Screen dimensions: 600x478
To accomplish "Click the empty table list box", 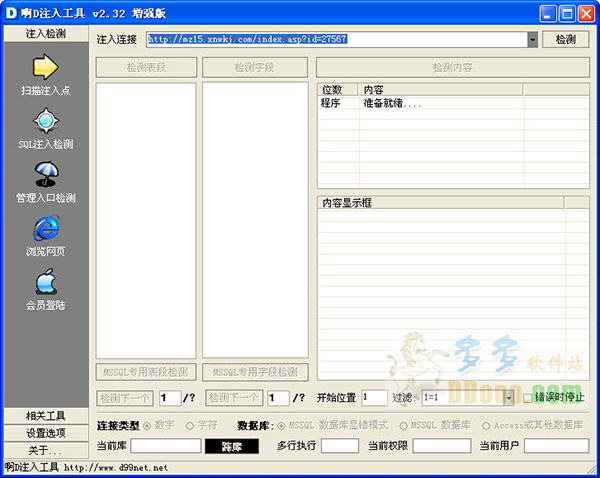I will tap(146, 220).
